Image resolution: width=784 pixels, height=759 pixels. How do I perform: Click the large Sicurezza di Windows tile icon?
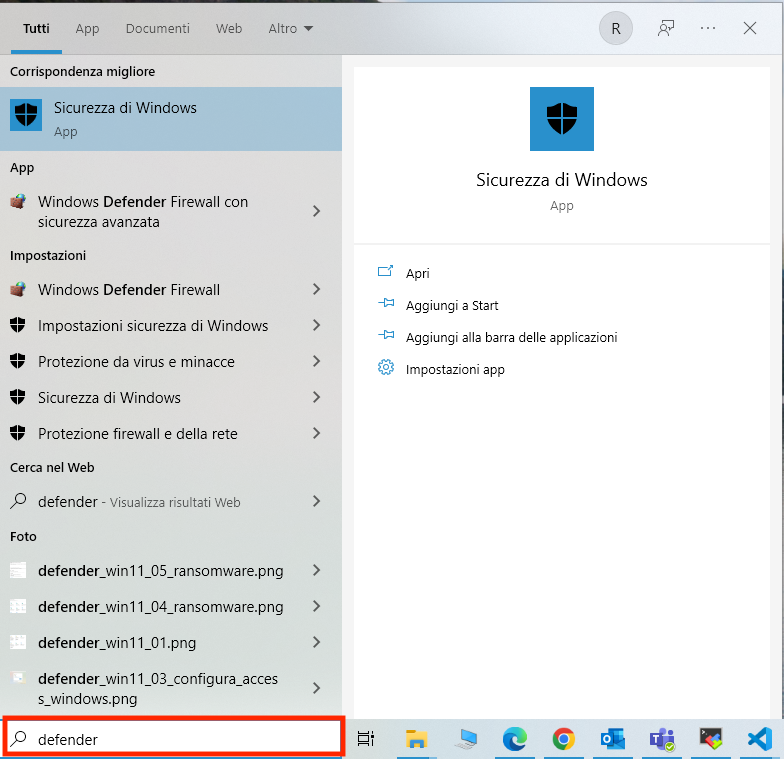[562, 119]
